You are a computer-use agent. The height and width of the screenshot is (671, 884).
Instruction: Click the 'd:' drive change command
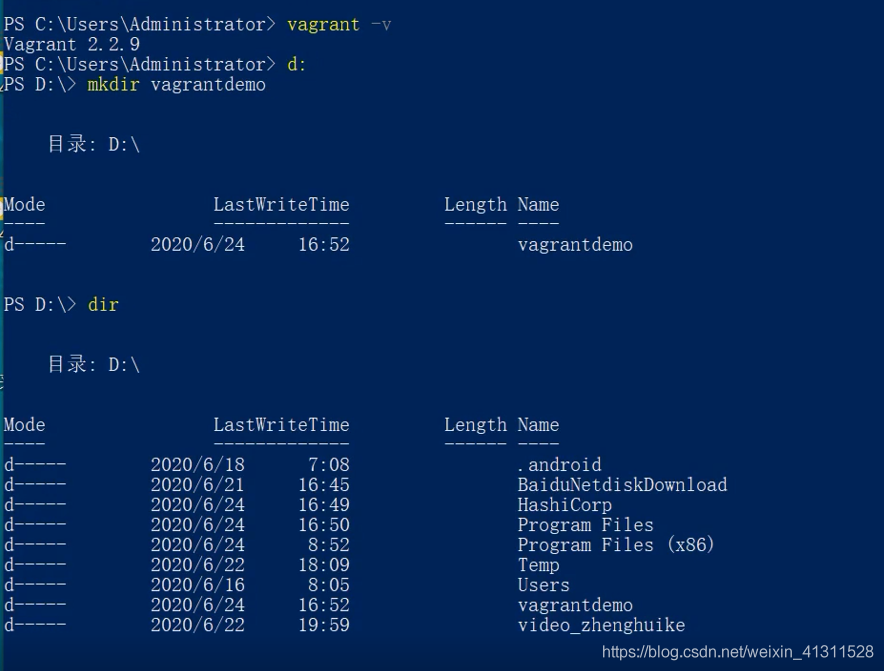point(296,64)
